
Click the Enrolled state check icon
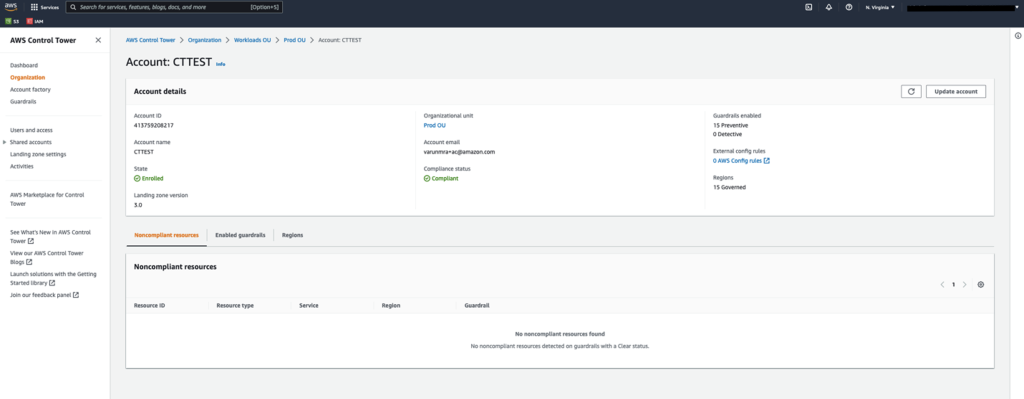pos(136,178)
